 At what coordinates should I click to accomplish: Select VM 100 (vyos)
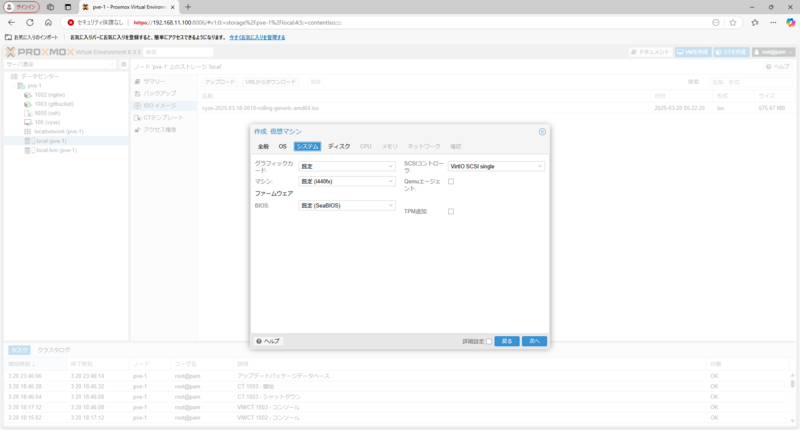(x=47, y=122)
